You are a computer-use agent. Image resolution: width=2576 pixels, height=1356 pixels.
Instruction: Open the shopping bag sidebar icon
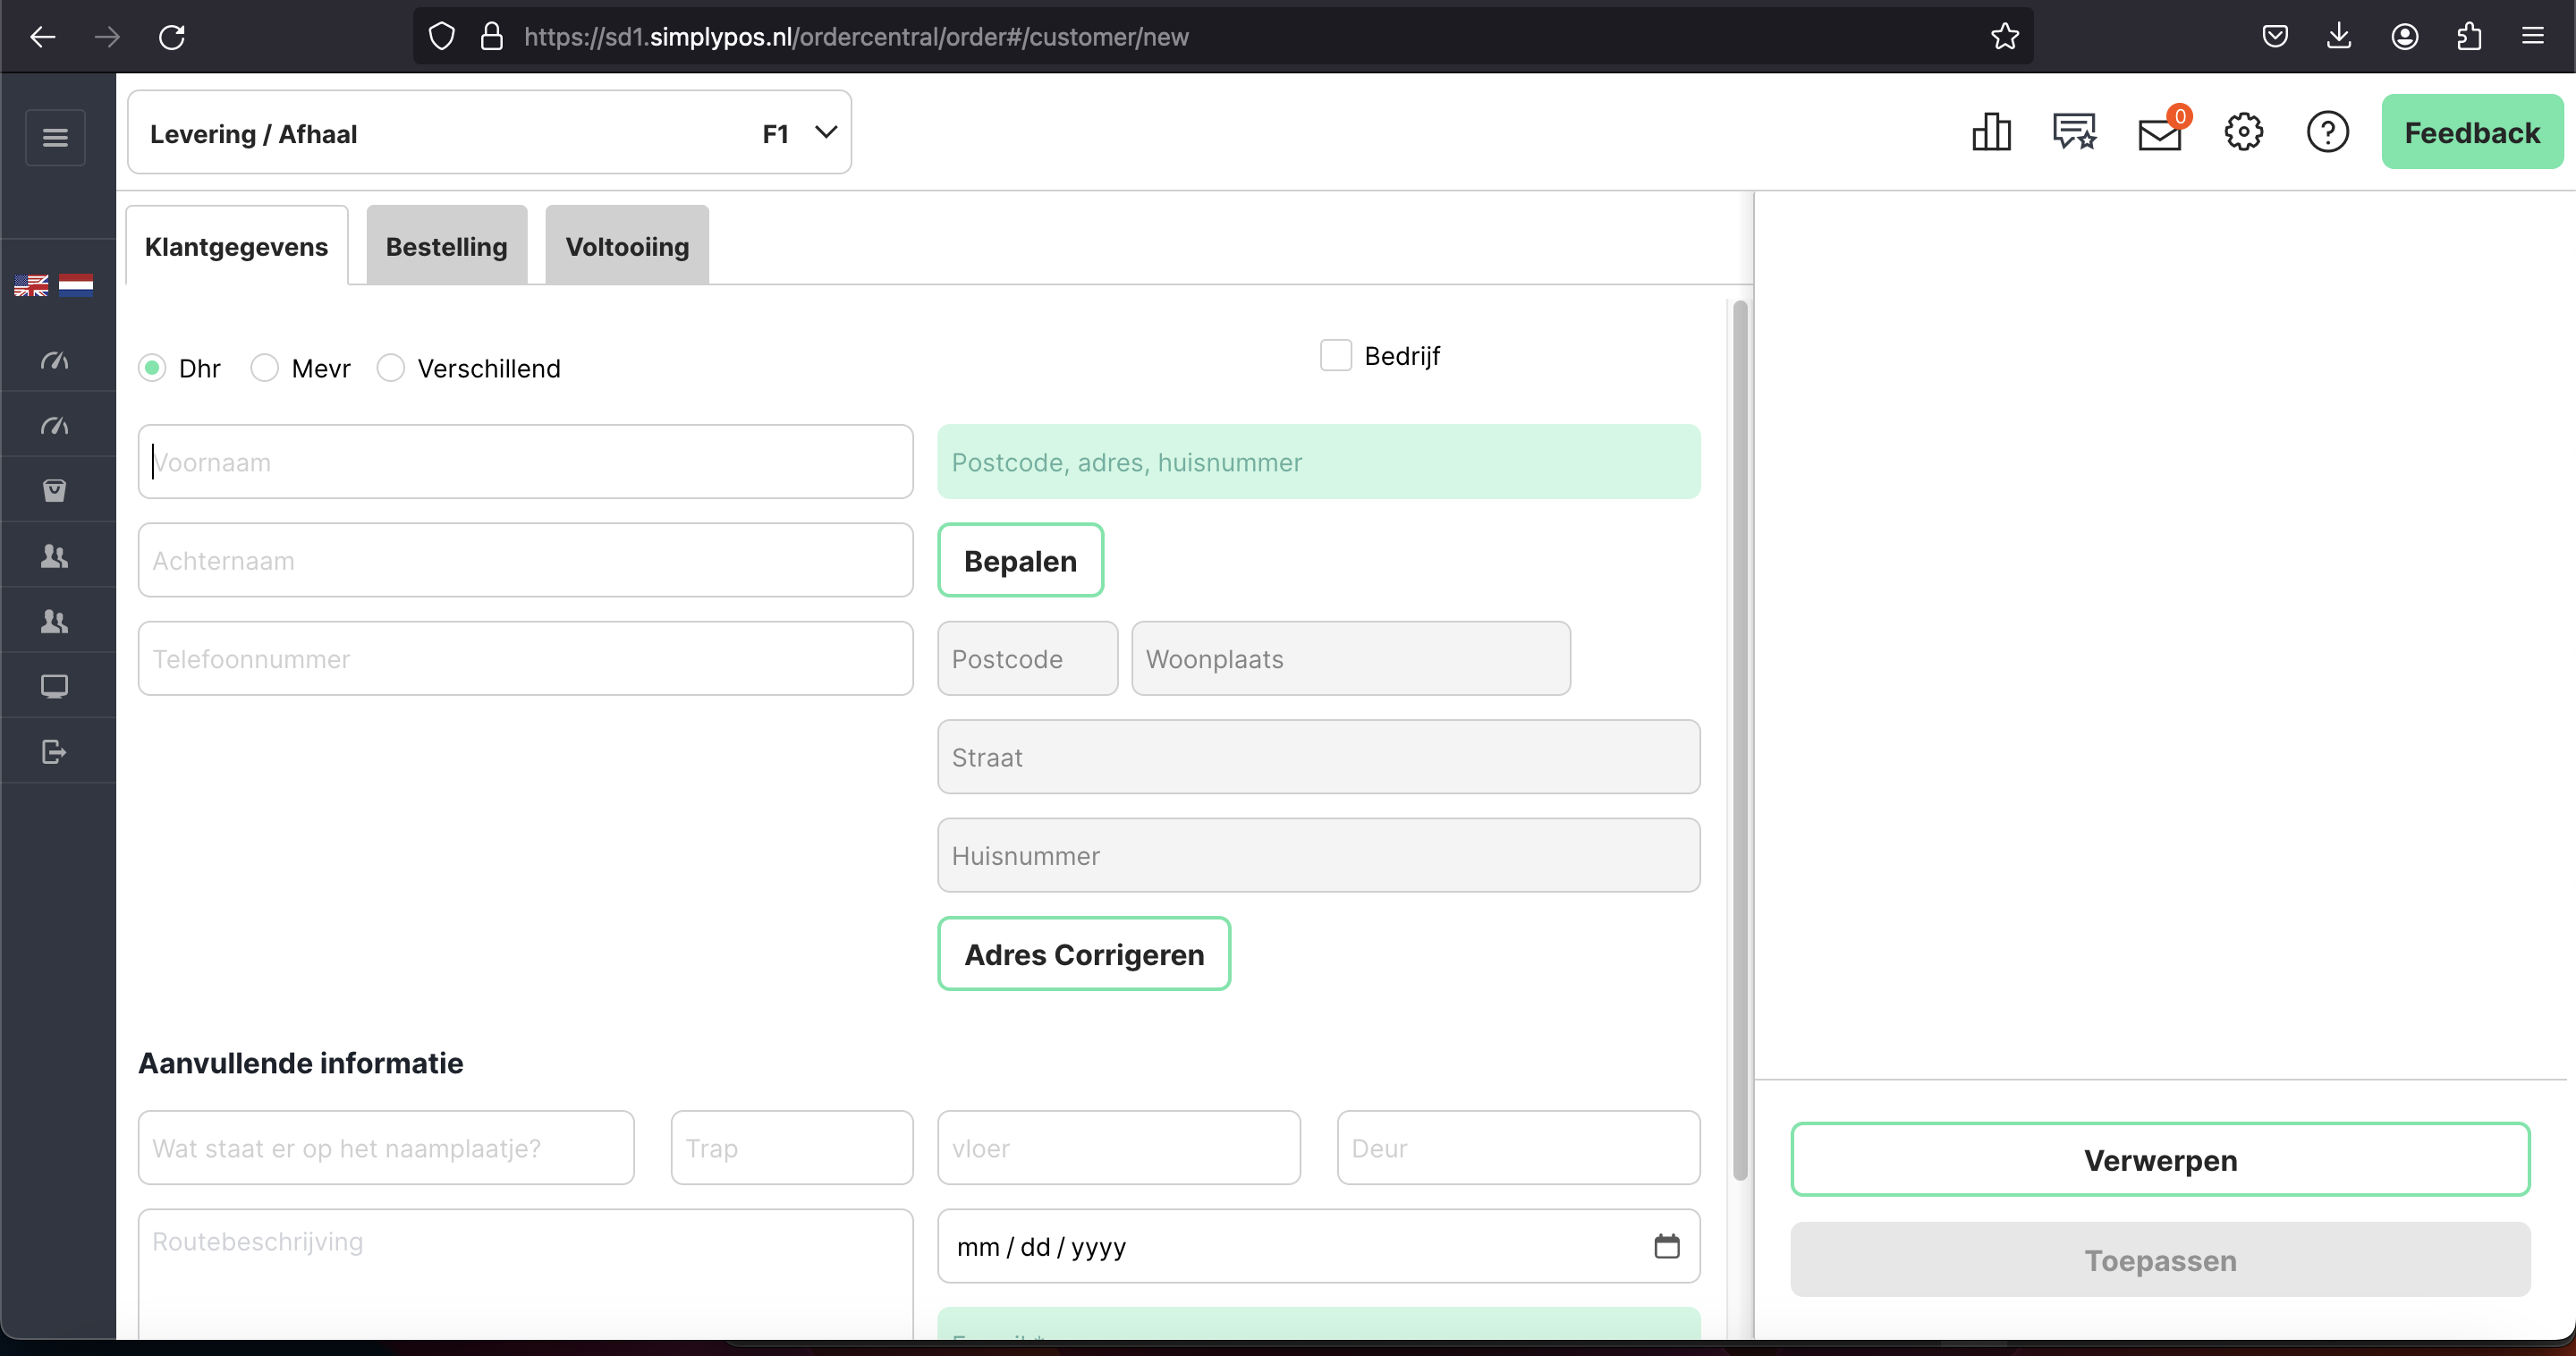pos(55,490)
